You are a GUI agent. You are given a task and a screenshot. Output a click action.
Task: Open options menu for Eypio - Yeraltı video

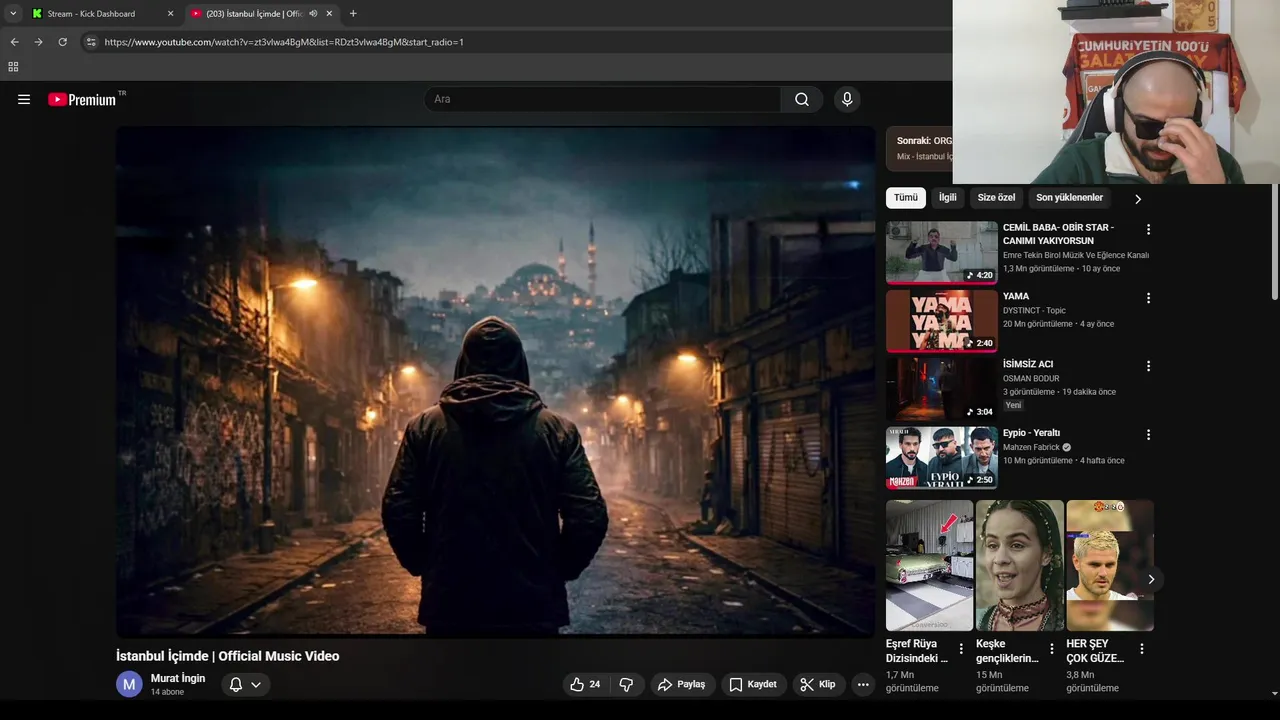(x=1148, y=435)
